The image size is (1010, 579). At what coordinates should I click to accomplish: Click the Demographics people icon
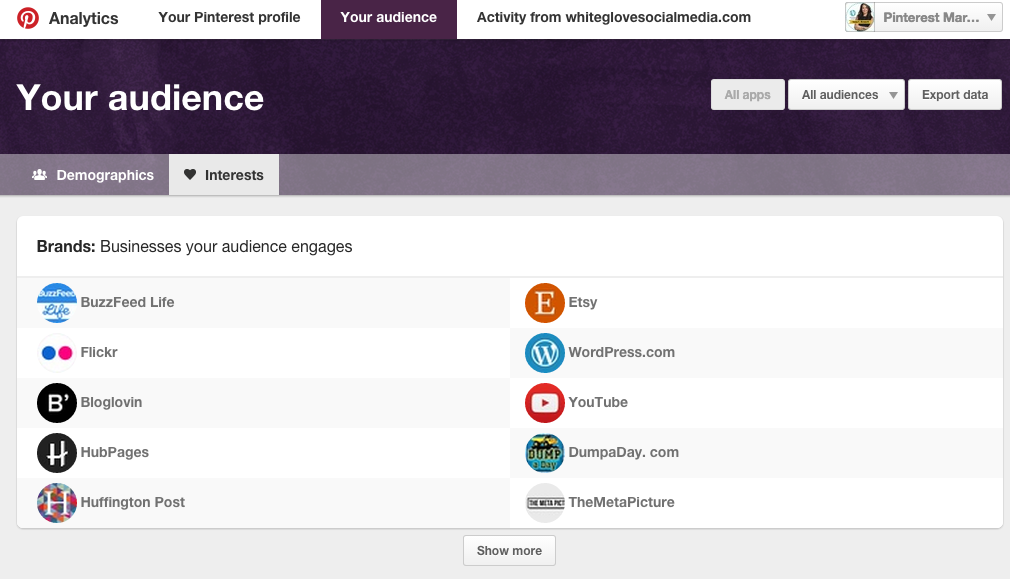40,175
